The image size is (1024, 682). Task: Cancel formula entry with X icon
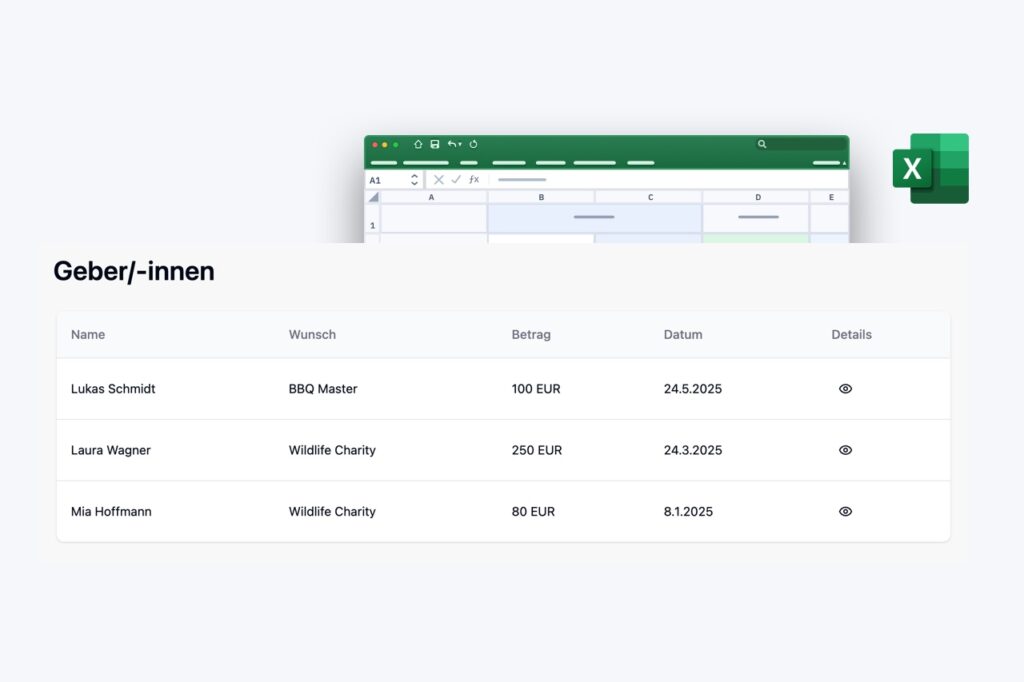click(438, 180)
